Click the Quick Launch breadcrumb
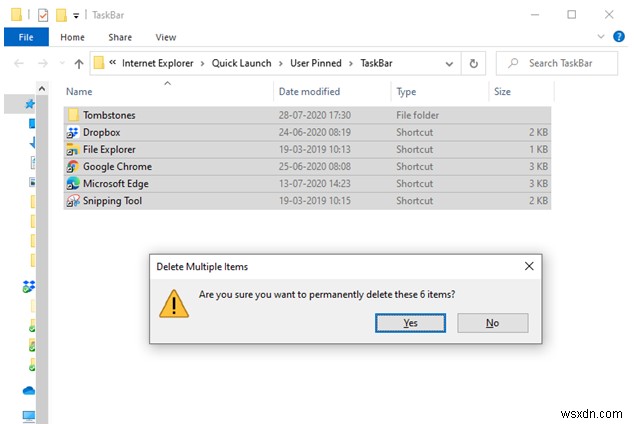Viewport: 634px width, 424px height. [241, 63]
